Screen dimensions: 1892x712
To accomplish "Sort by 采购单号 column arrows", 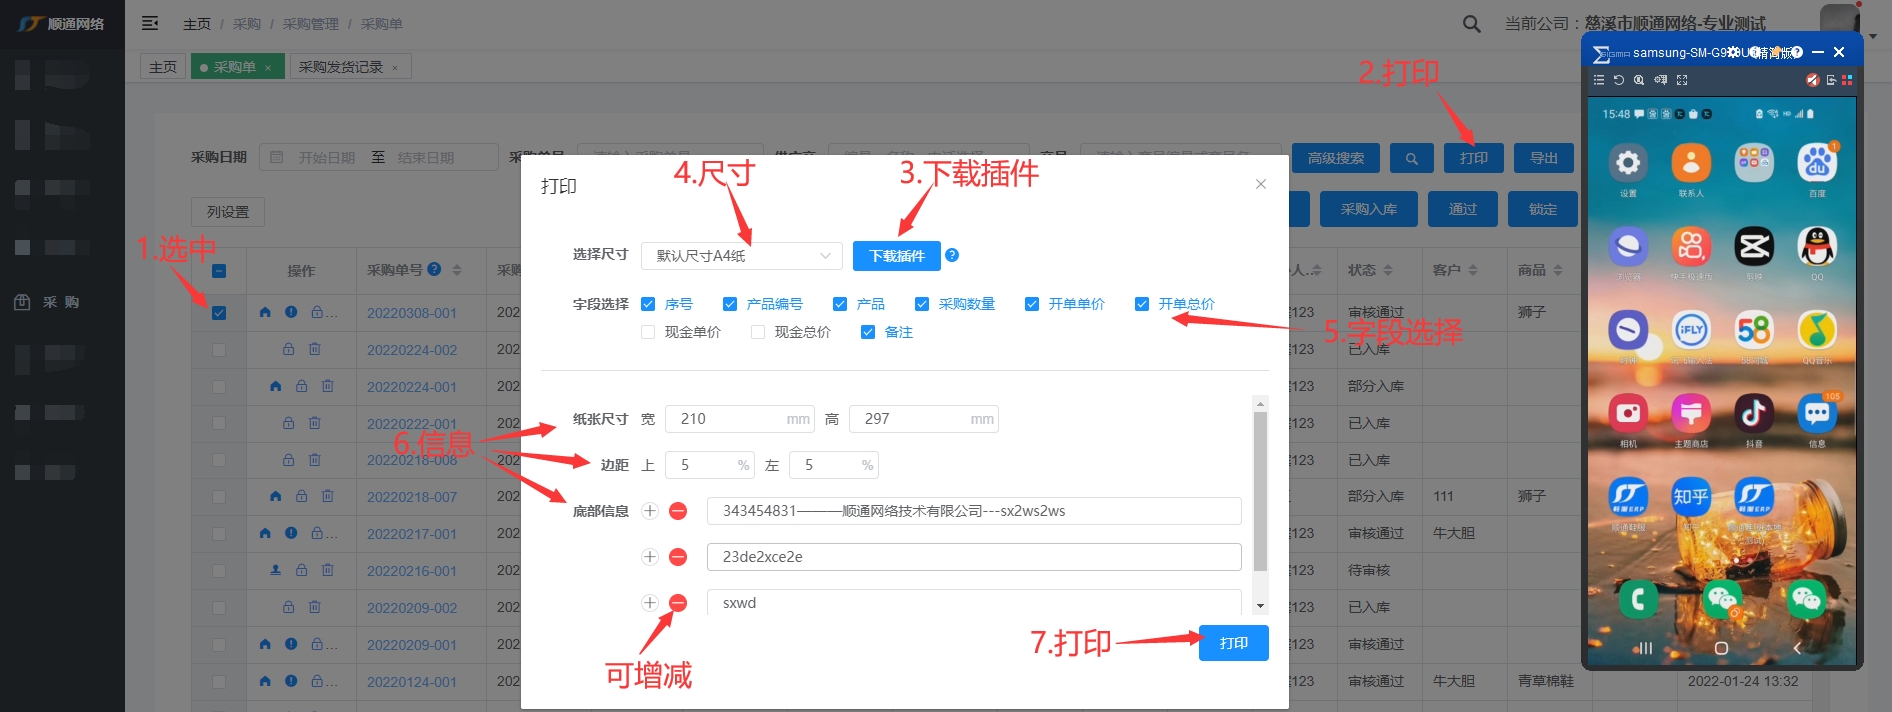I will coord(457,270).
